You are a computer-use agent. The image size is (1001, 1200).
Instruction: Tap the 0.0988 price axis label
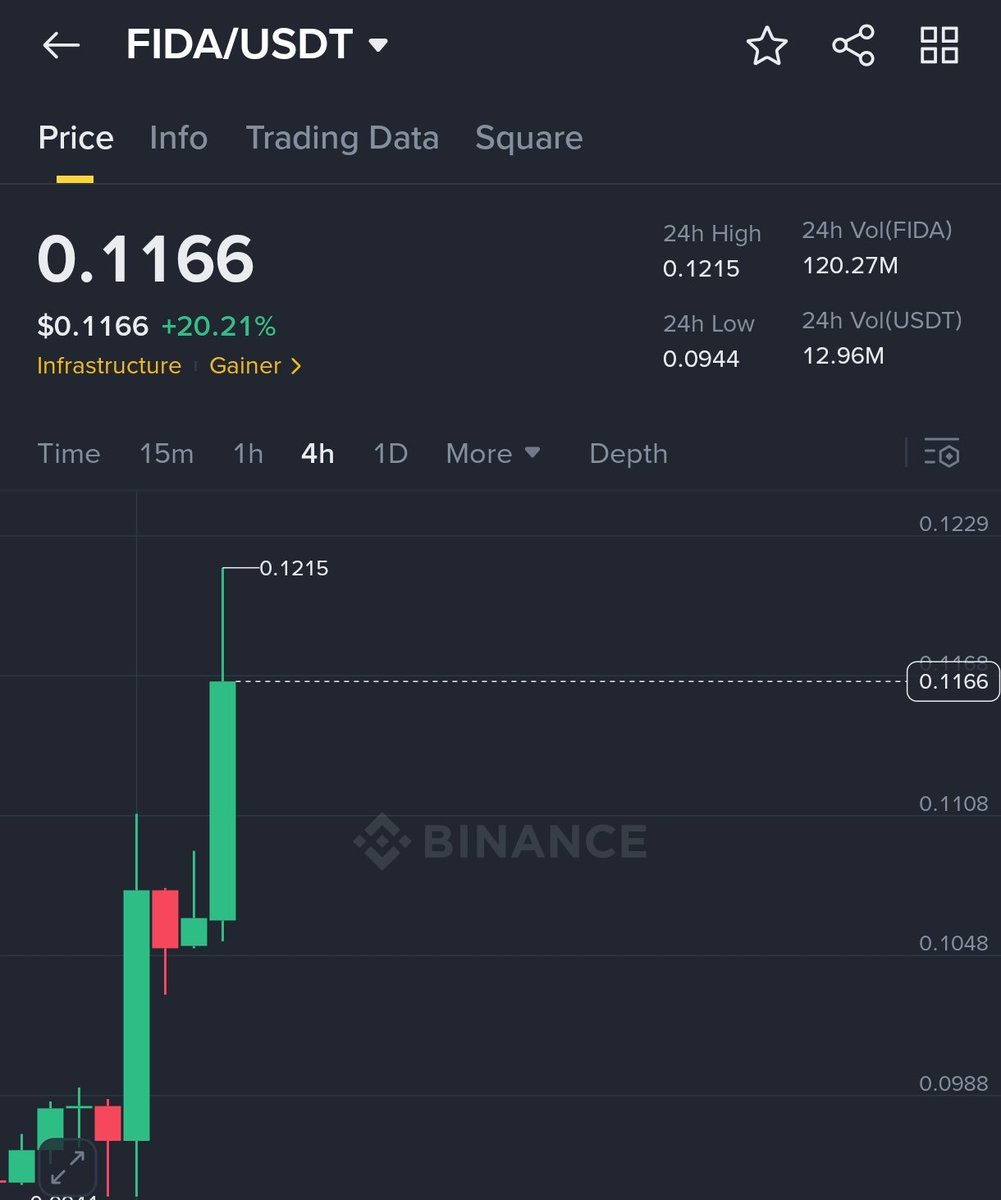click(x=953, y=1083)
